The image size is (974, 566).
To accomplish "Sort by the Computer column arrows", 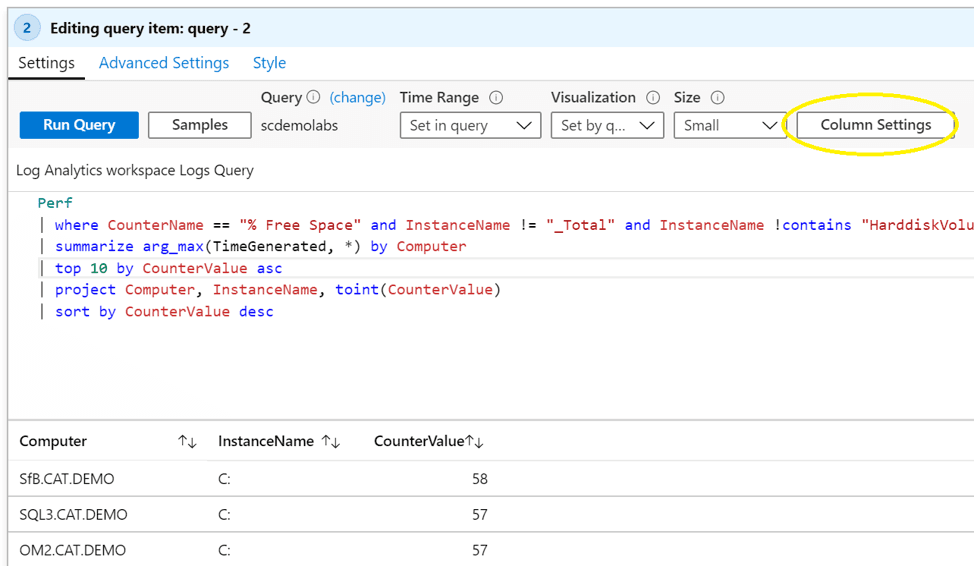I will click(187, 442).
